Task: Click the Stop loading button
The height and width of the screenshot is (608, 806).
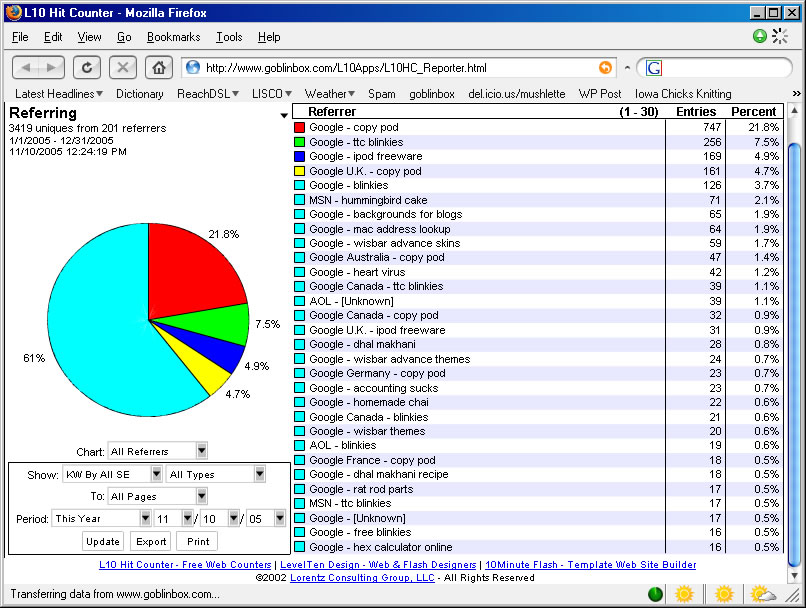Action: (x=122, y=67)
